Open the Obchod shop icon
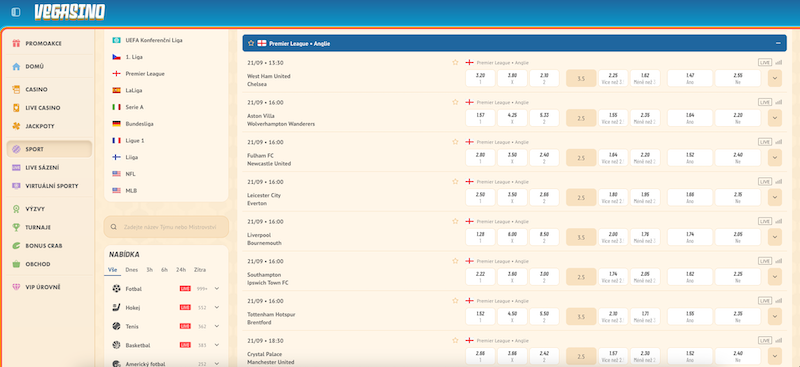The height and width of the screenshot is (367, 800). pos(16,264)
